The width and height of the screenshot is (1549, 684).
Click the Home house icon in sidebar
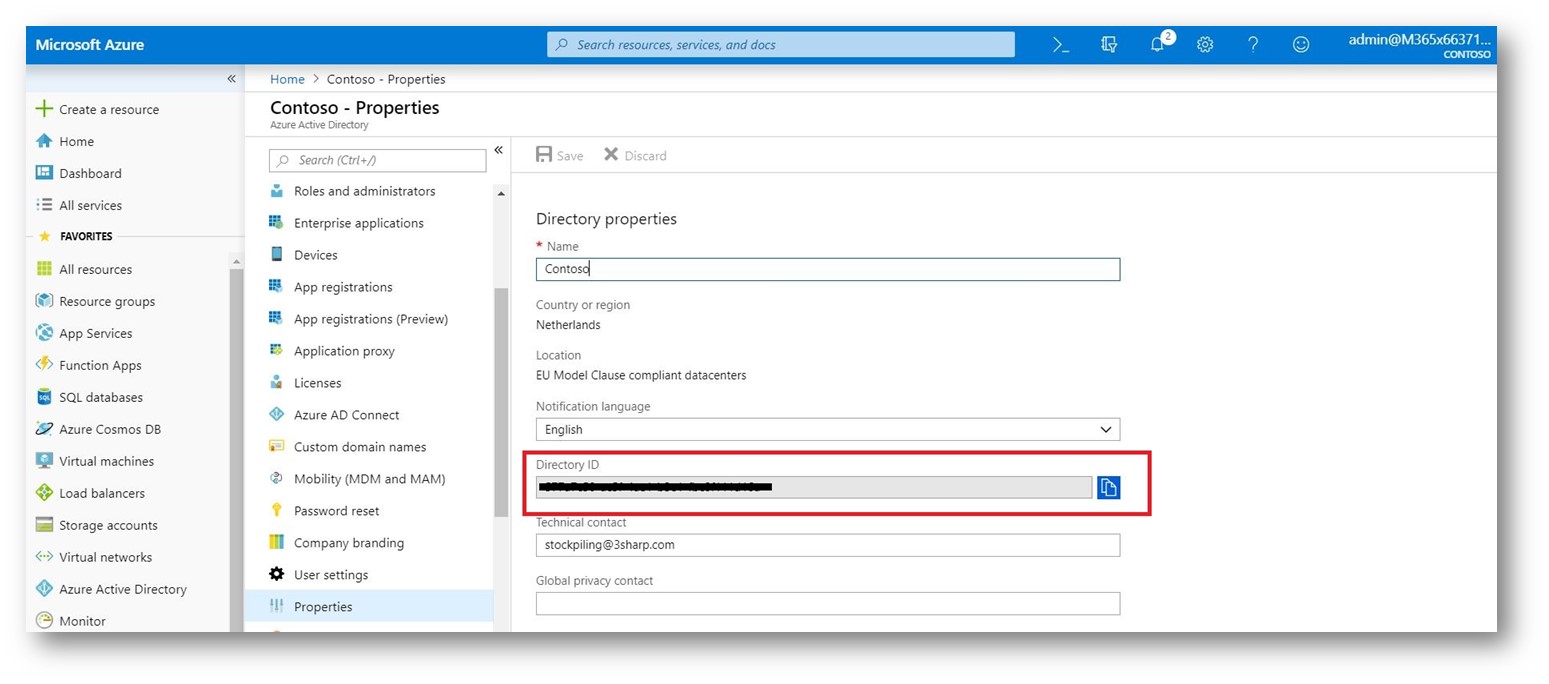point(44,141)
